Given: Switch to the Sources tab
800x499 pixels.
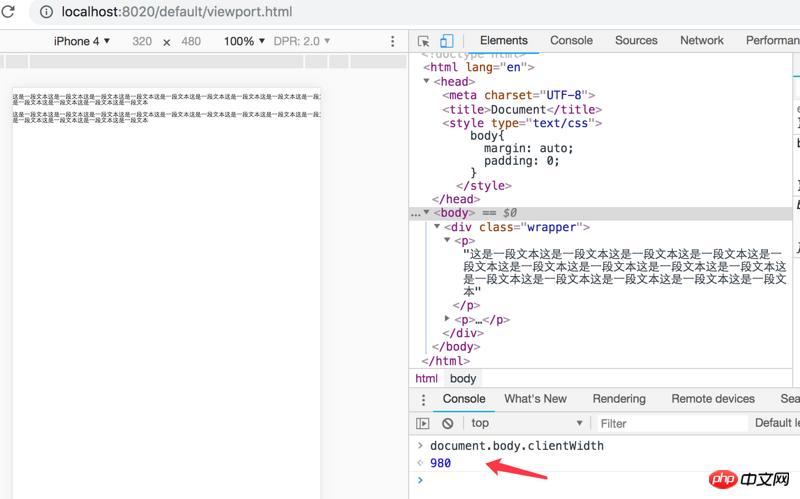Looking at the screenshot, I should [x=636, y=40].
